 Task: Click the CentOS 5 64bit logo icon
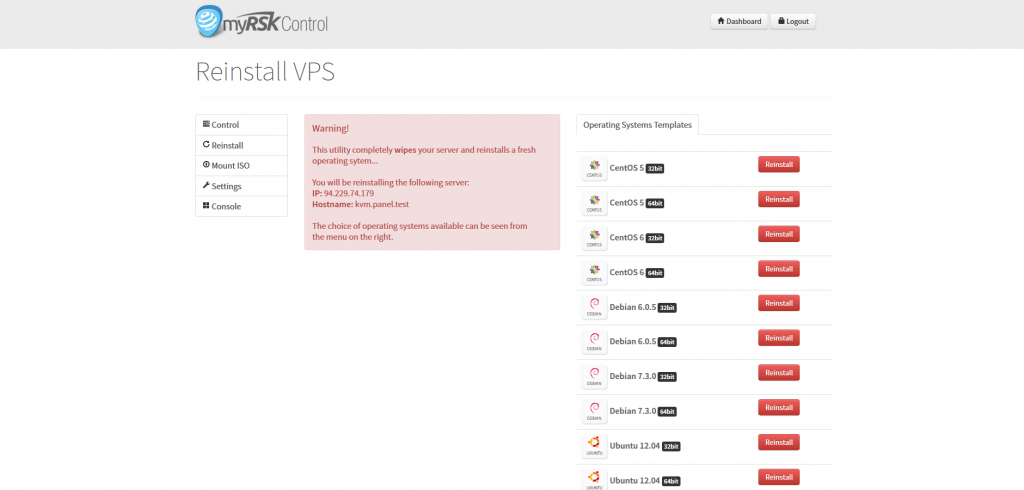pos(594,203)
